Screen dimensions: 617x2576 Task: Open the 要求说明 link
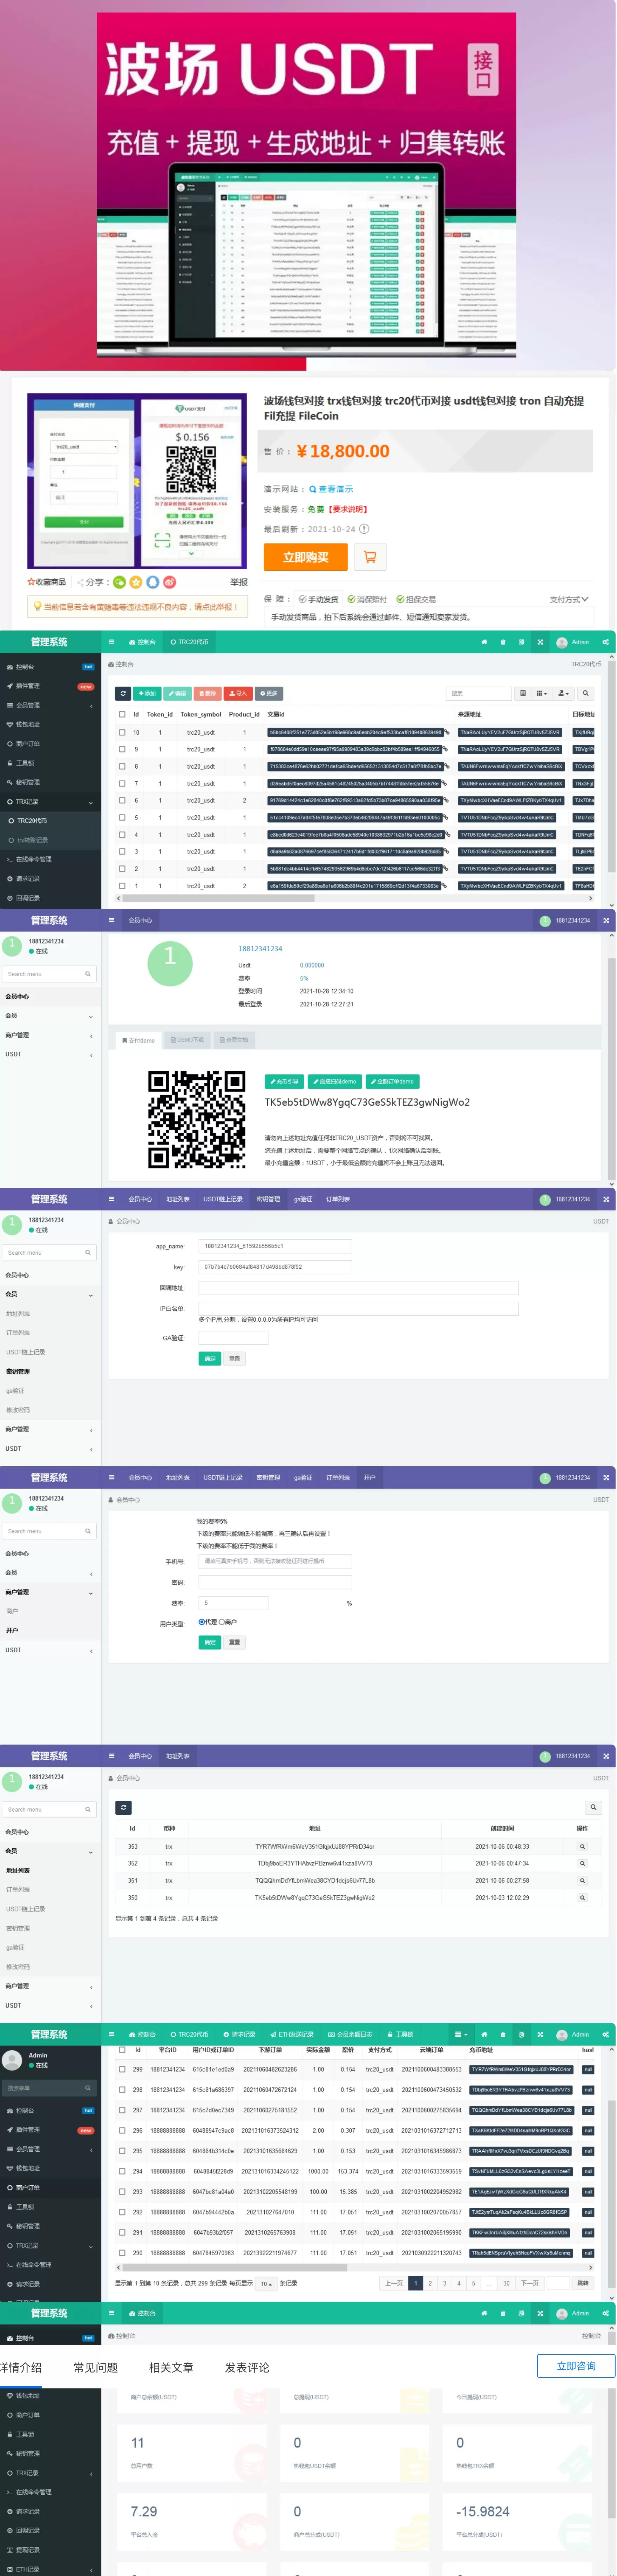tap(348, 510)
